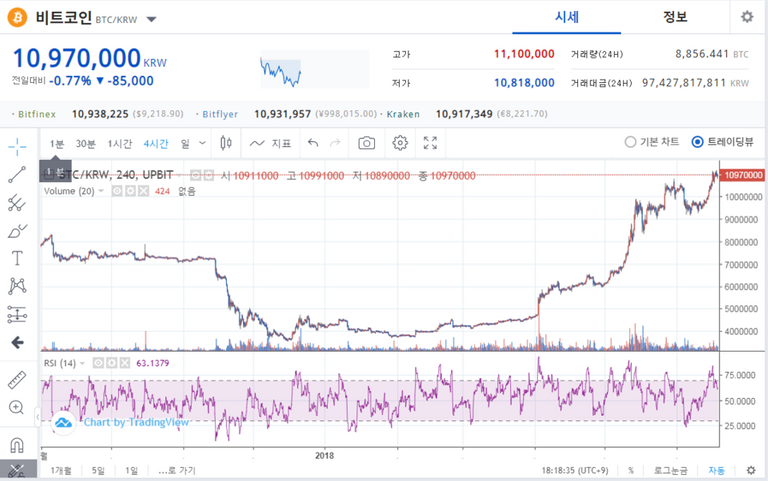
Task: Click the Bitcoin logo icon
Action: coord(17,18)
